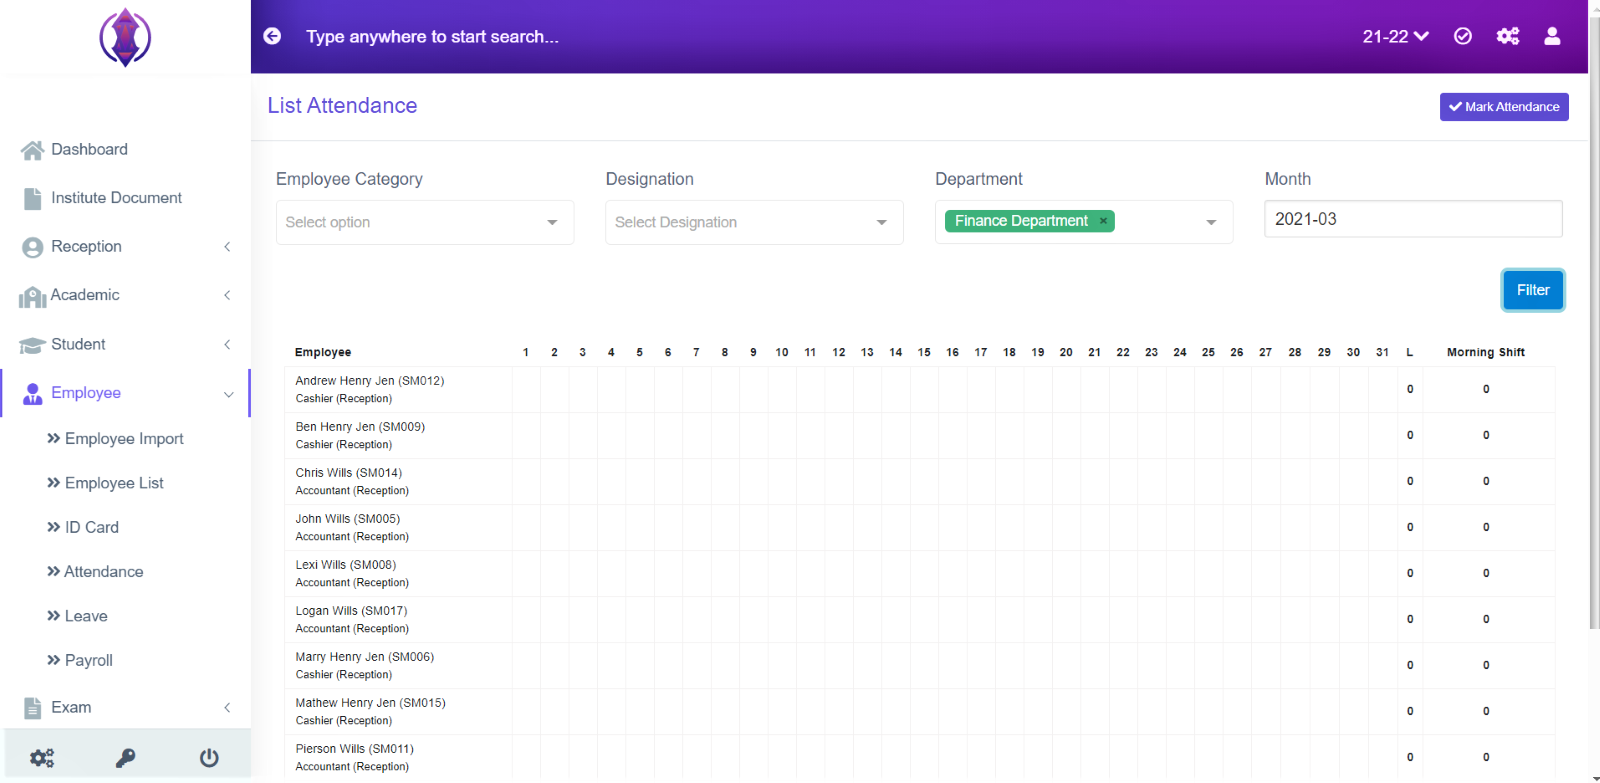Click the power logout icon
Viewport: 1600px width, 783px height.
[209, 758]
